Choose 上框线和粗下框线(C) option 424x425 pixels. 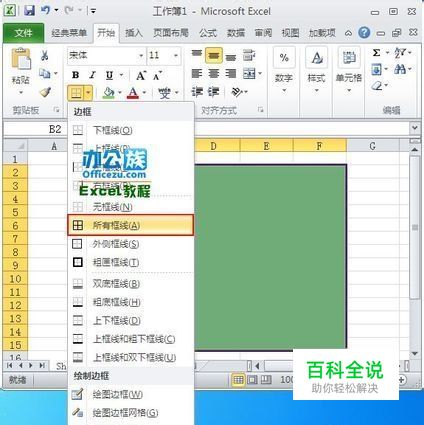point(131,339)
